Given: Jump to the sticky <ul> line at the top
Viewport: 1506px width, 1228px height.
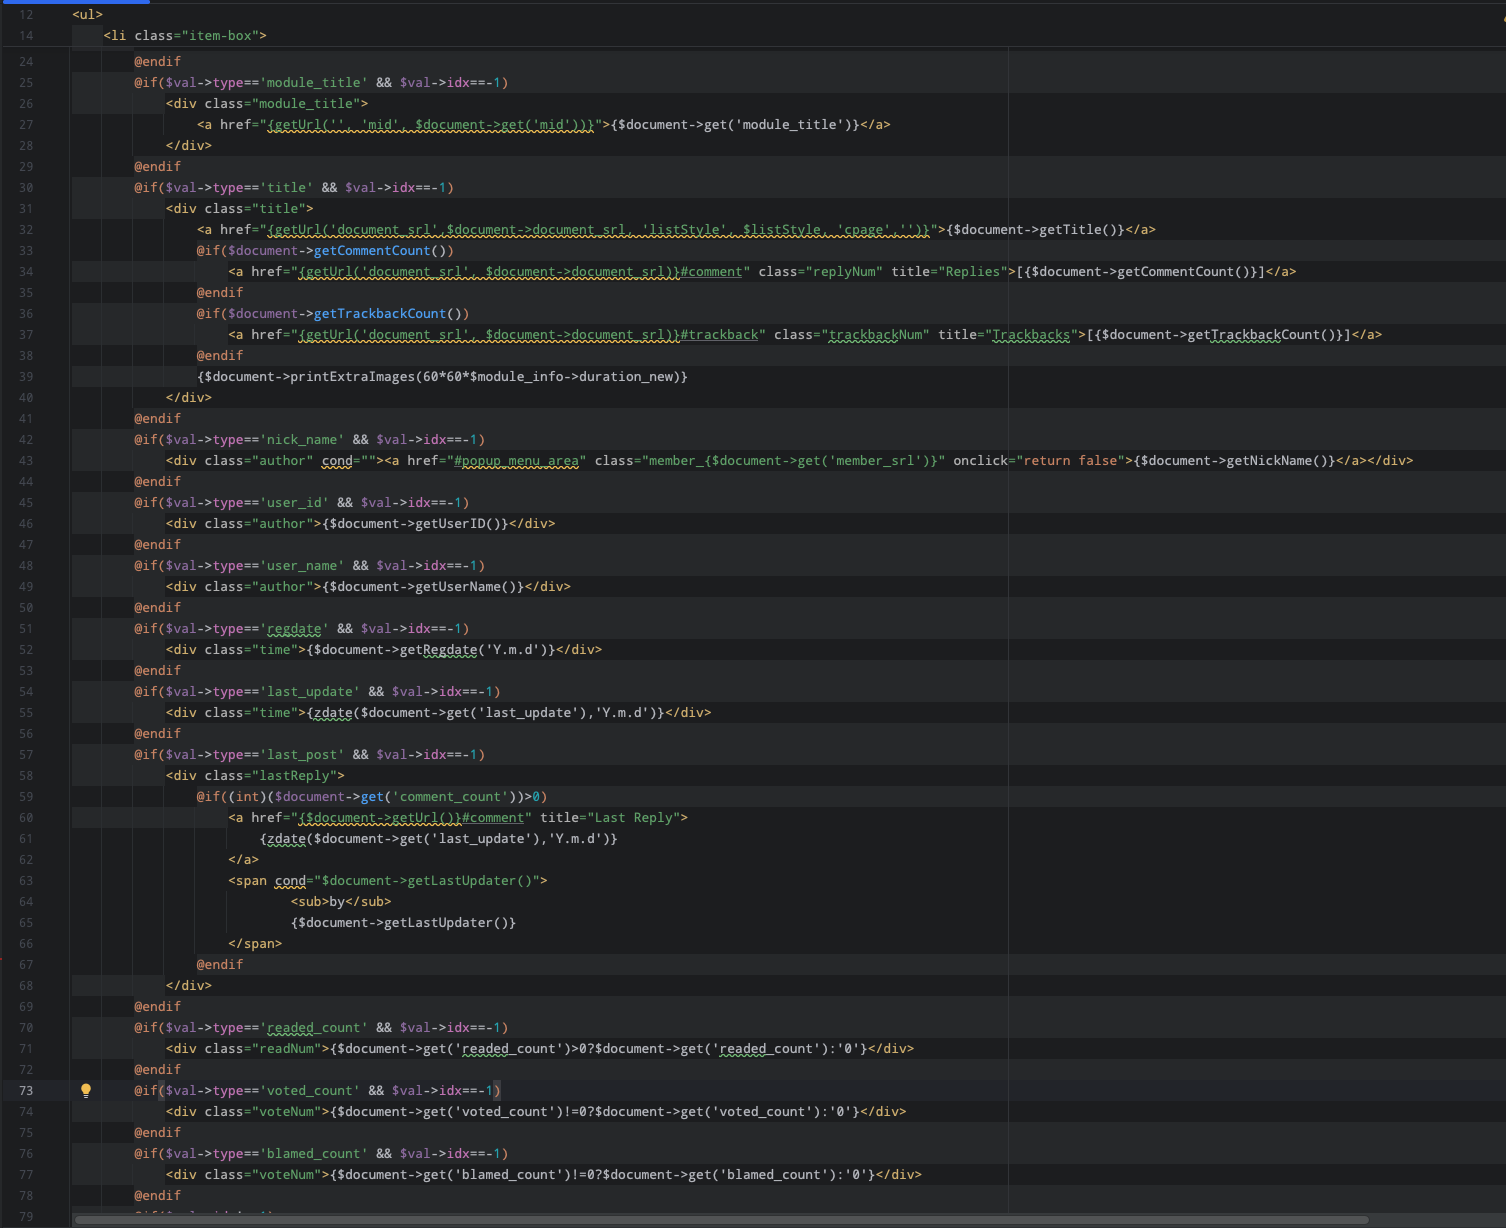Looking at the screenshot, I should 88,14.
